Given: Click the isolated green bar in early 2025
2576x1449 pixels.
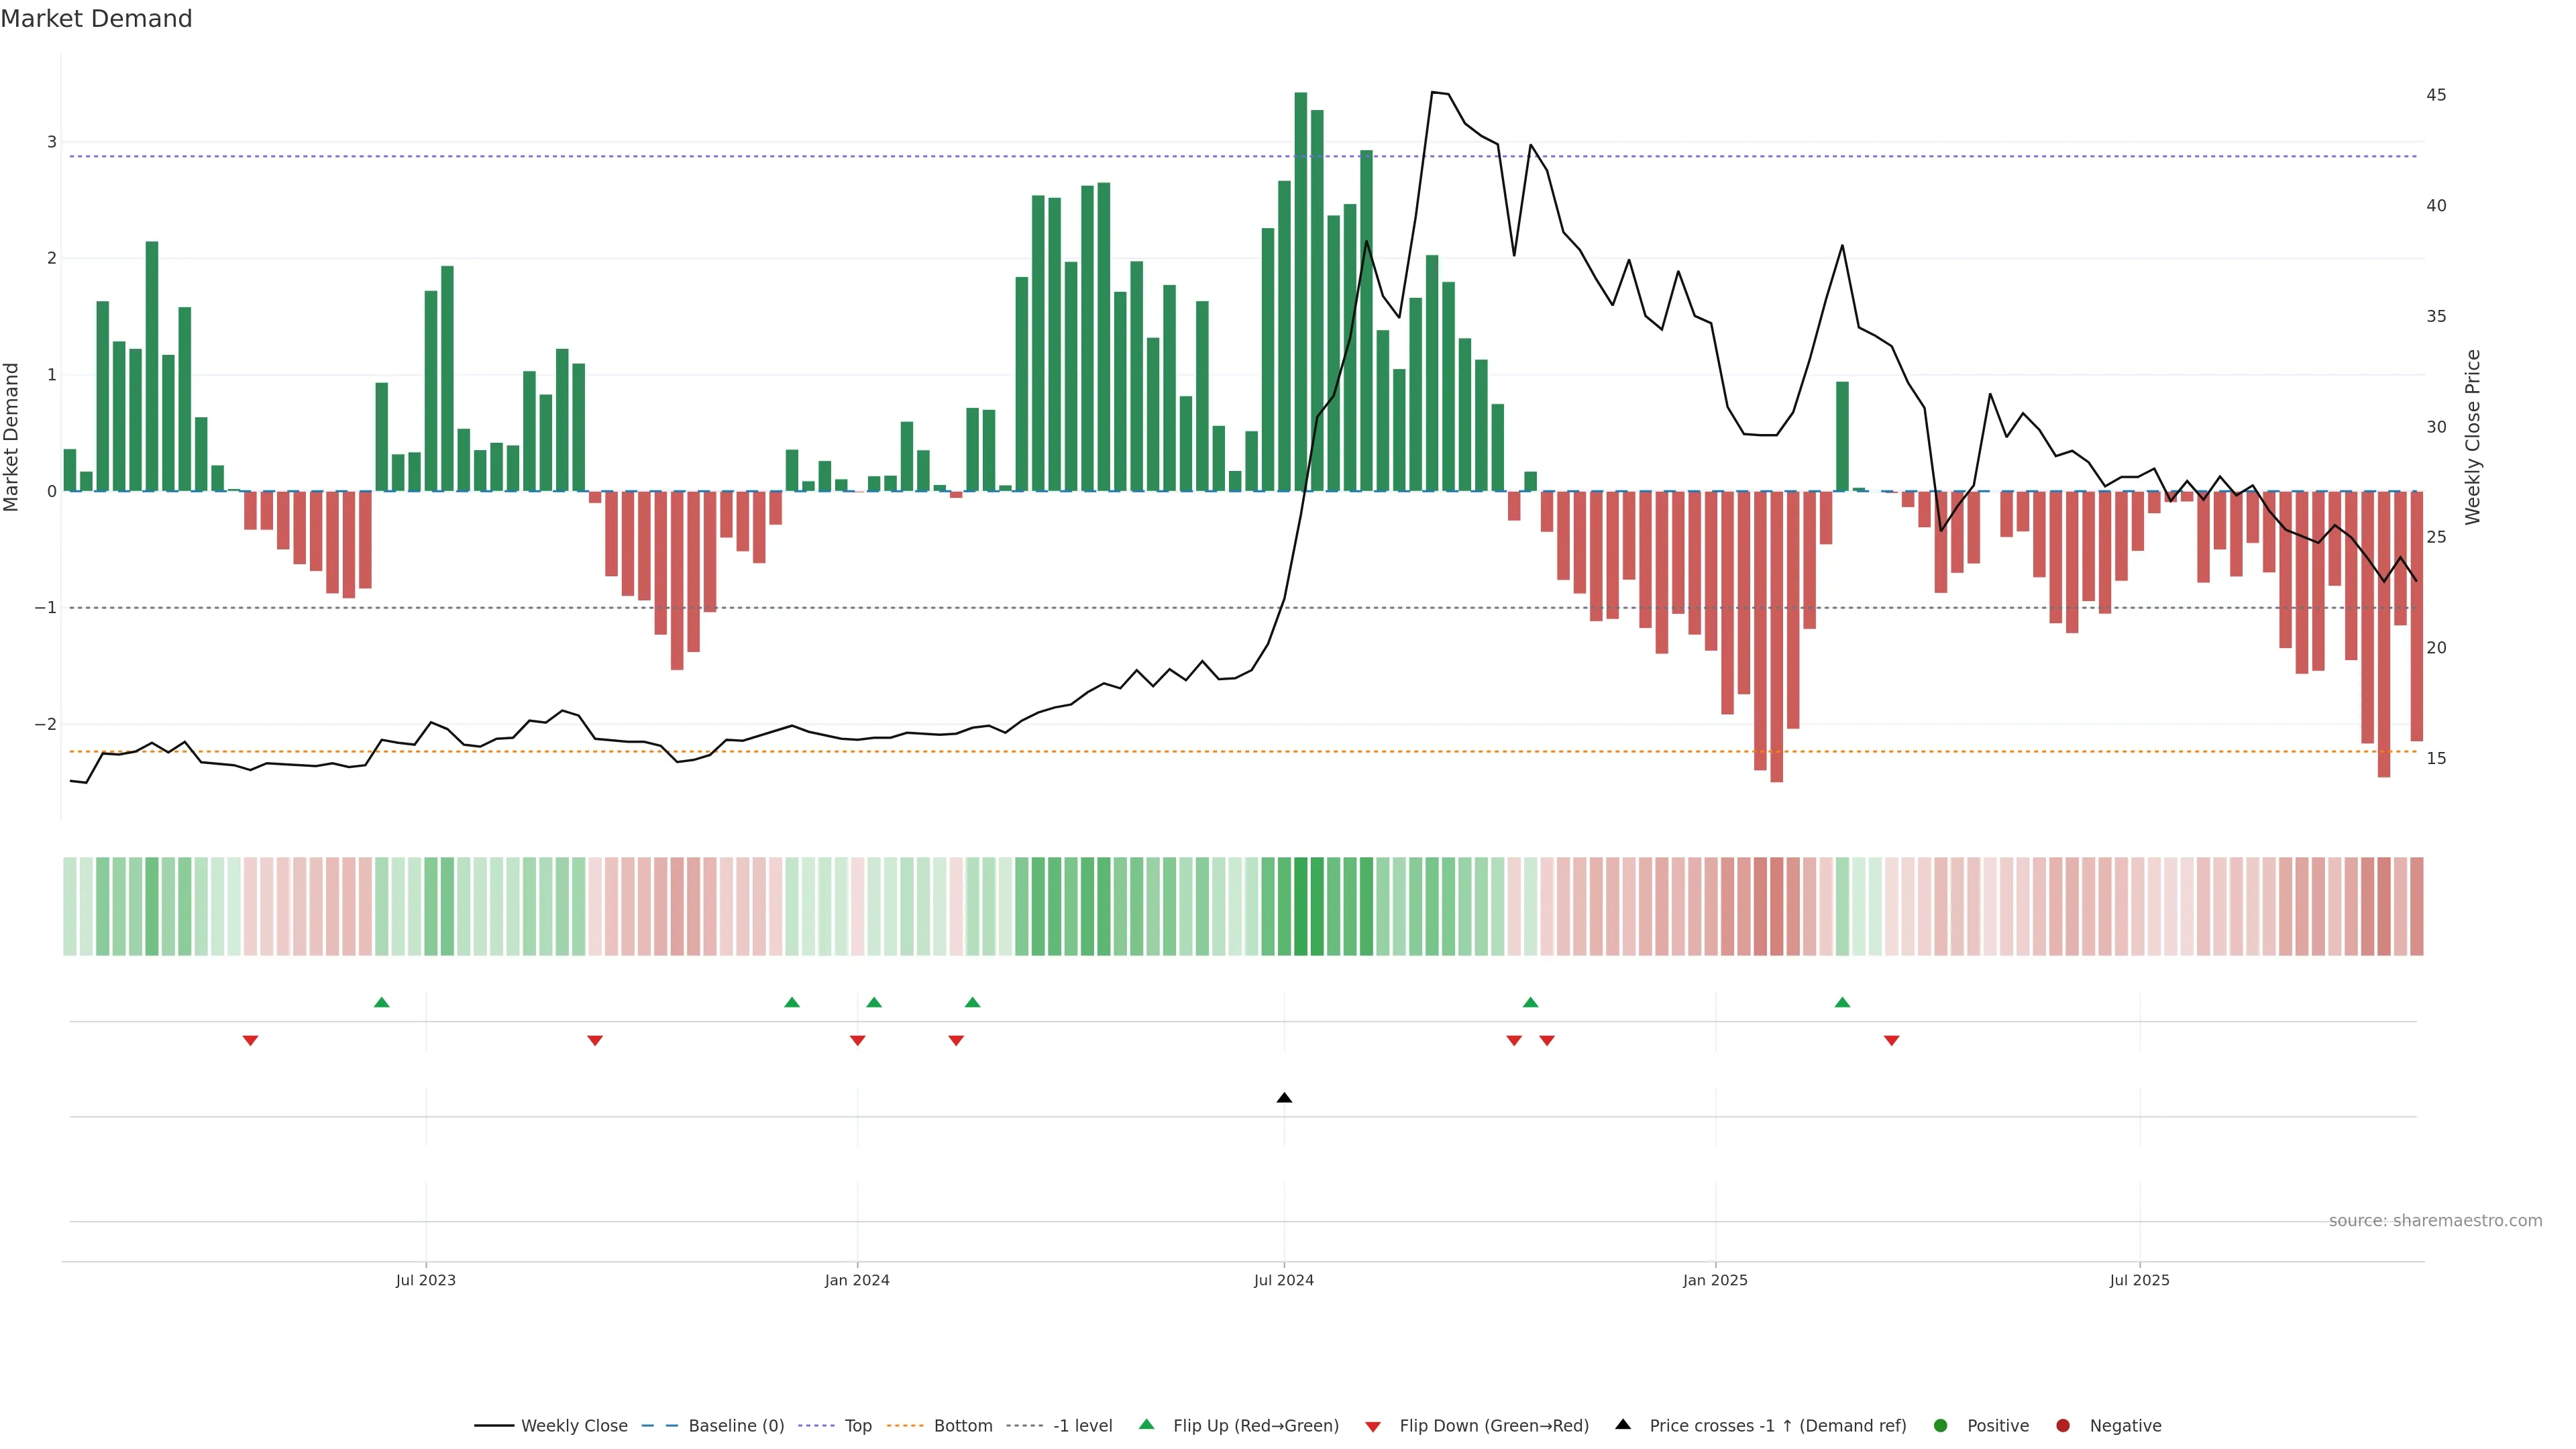Looking at the screenshot, I should pos(1842,436).
